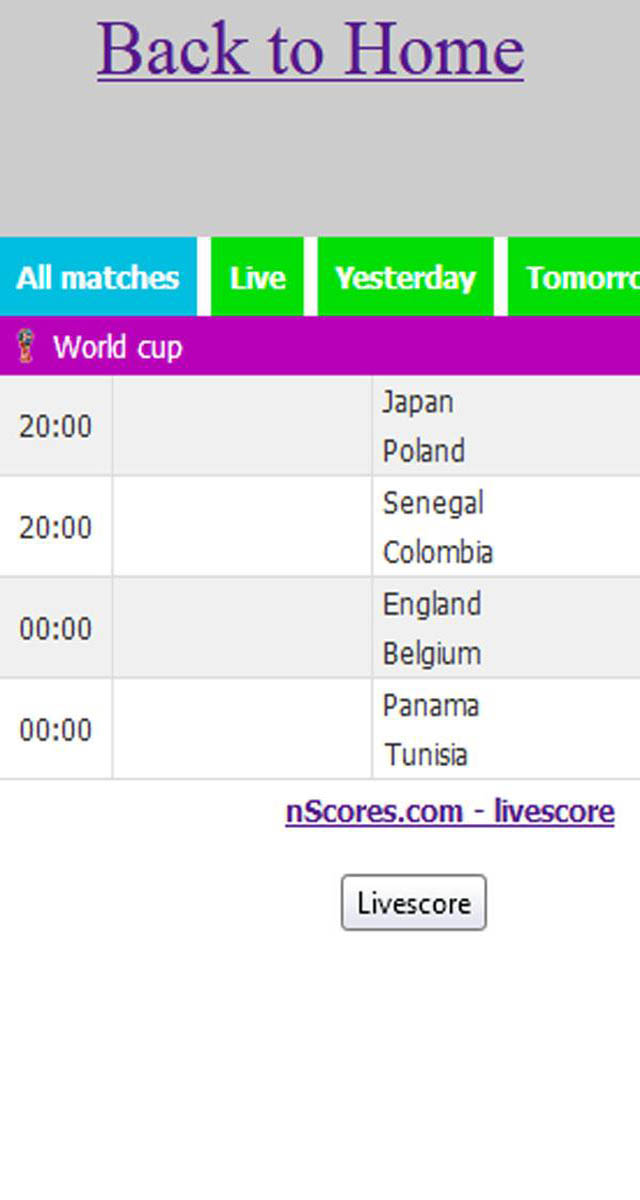Screen dimensions: 640x1200
Task: Click the 00:00 time for Panama match
Action: (55, 730)
